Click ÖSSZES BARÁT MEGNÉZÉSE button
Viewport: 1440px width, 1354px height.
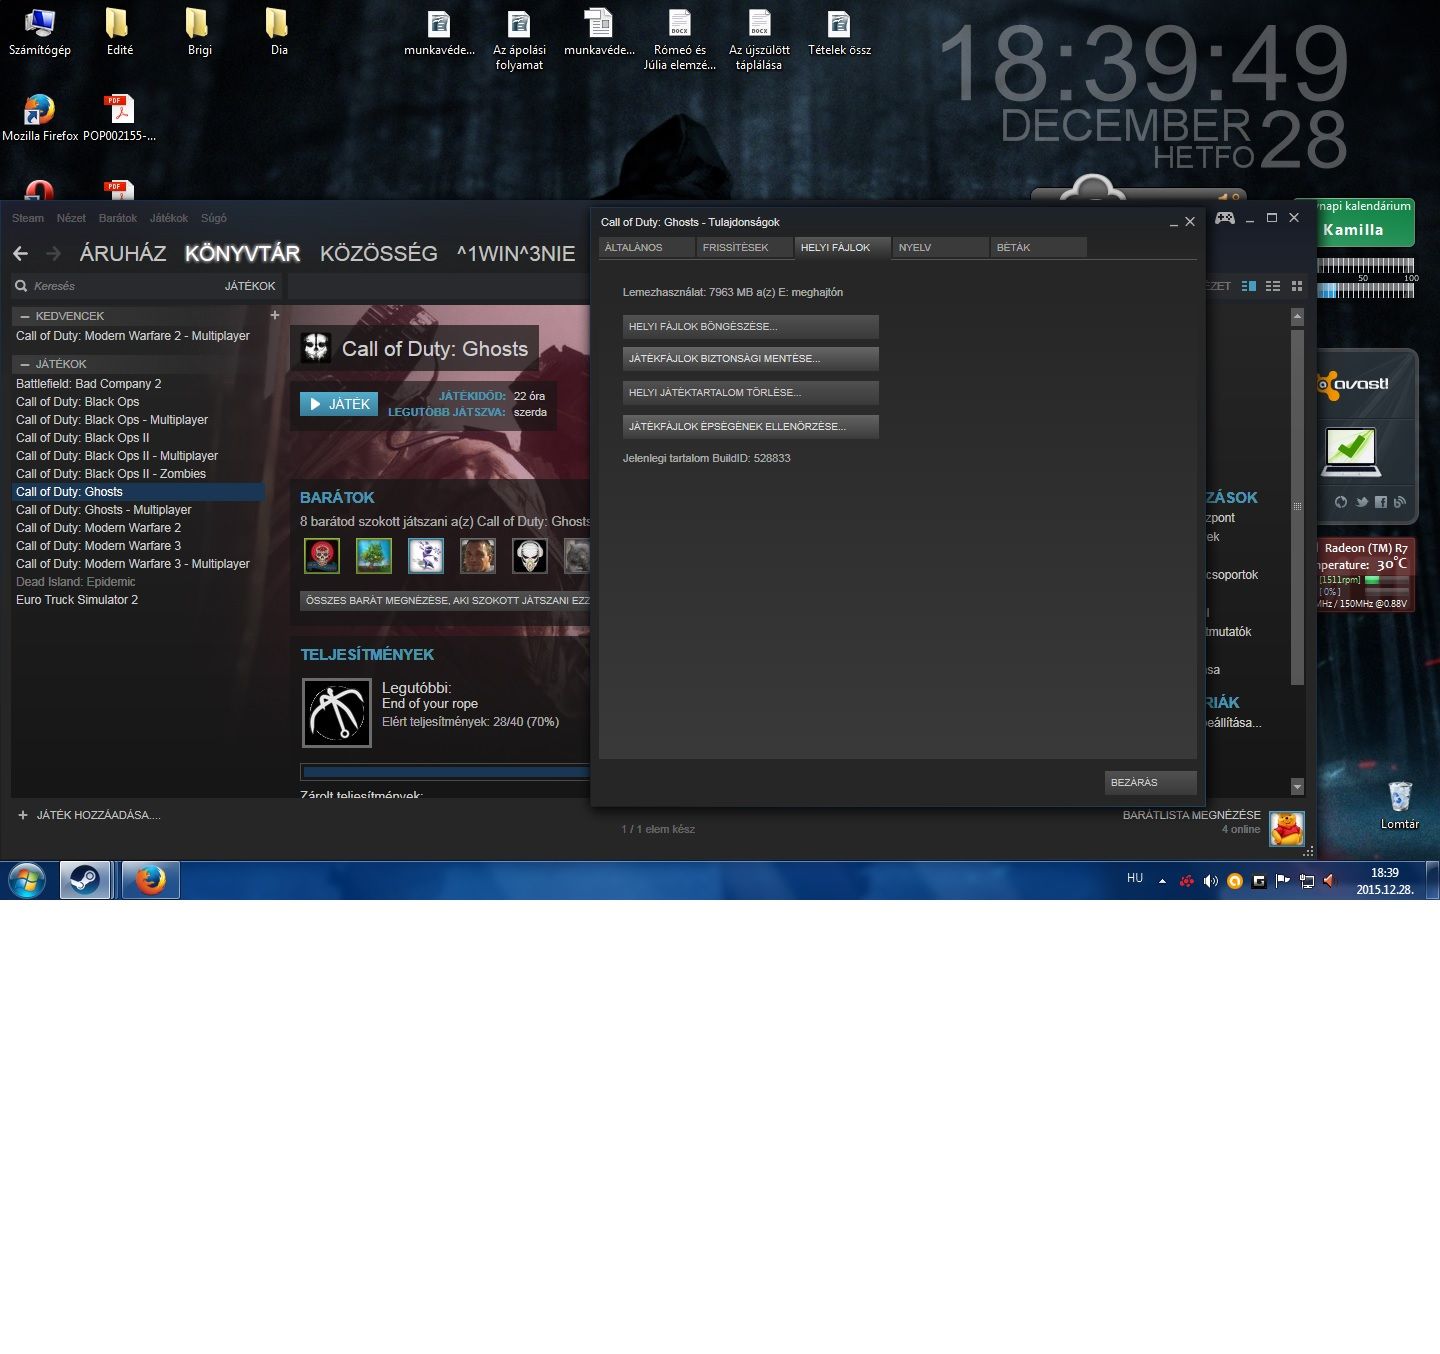[x=446, y=601]
